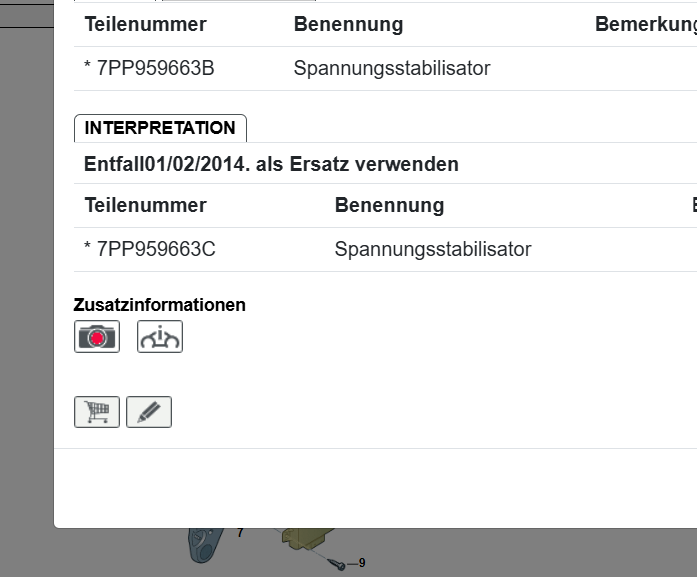Open the camera photo icon

97,337
